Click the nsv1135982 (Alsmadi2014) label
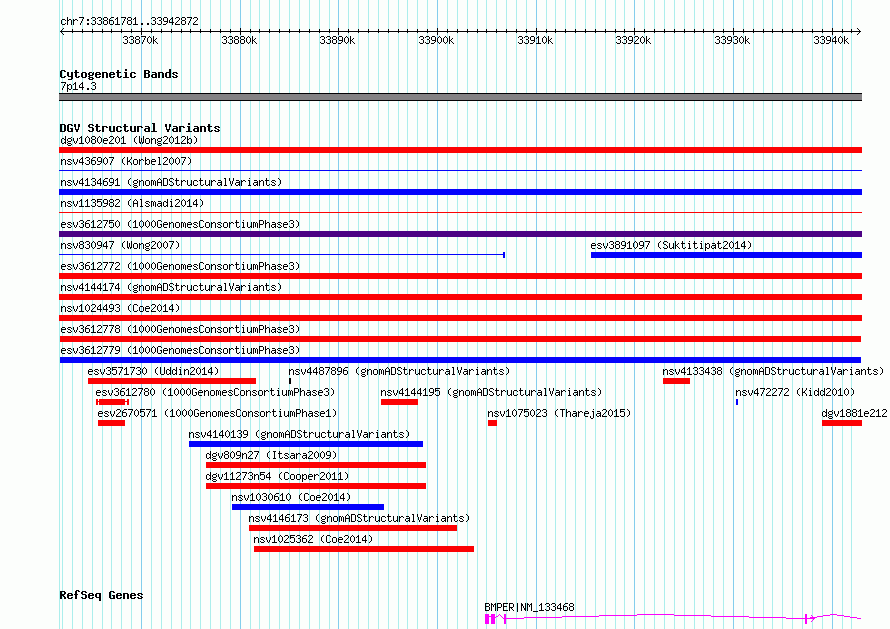 coord(132,203)
